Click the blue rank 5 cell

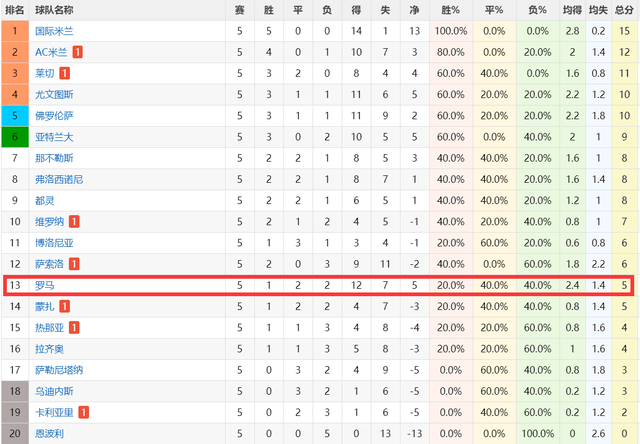pyautogui.click(x=15, y=116)
